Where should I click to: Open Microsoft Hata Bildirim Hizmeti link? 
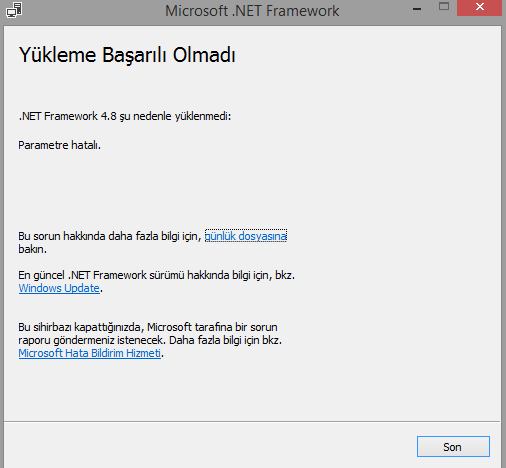point(90,353)
